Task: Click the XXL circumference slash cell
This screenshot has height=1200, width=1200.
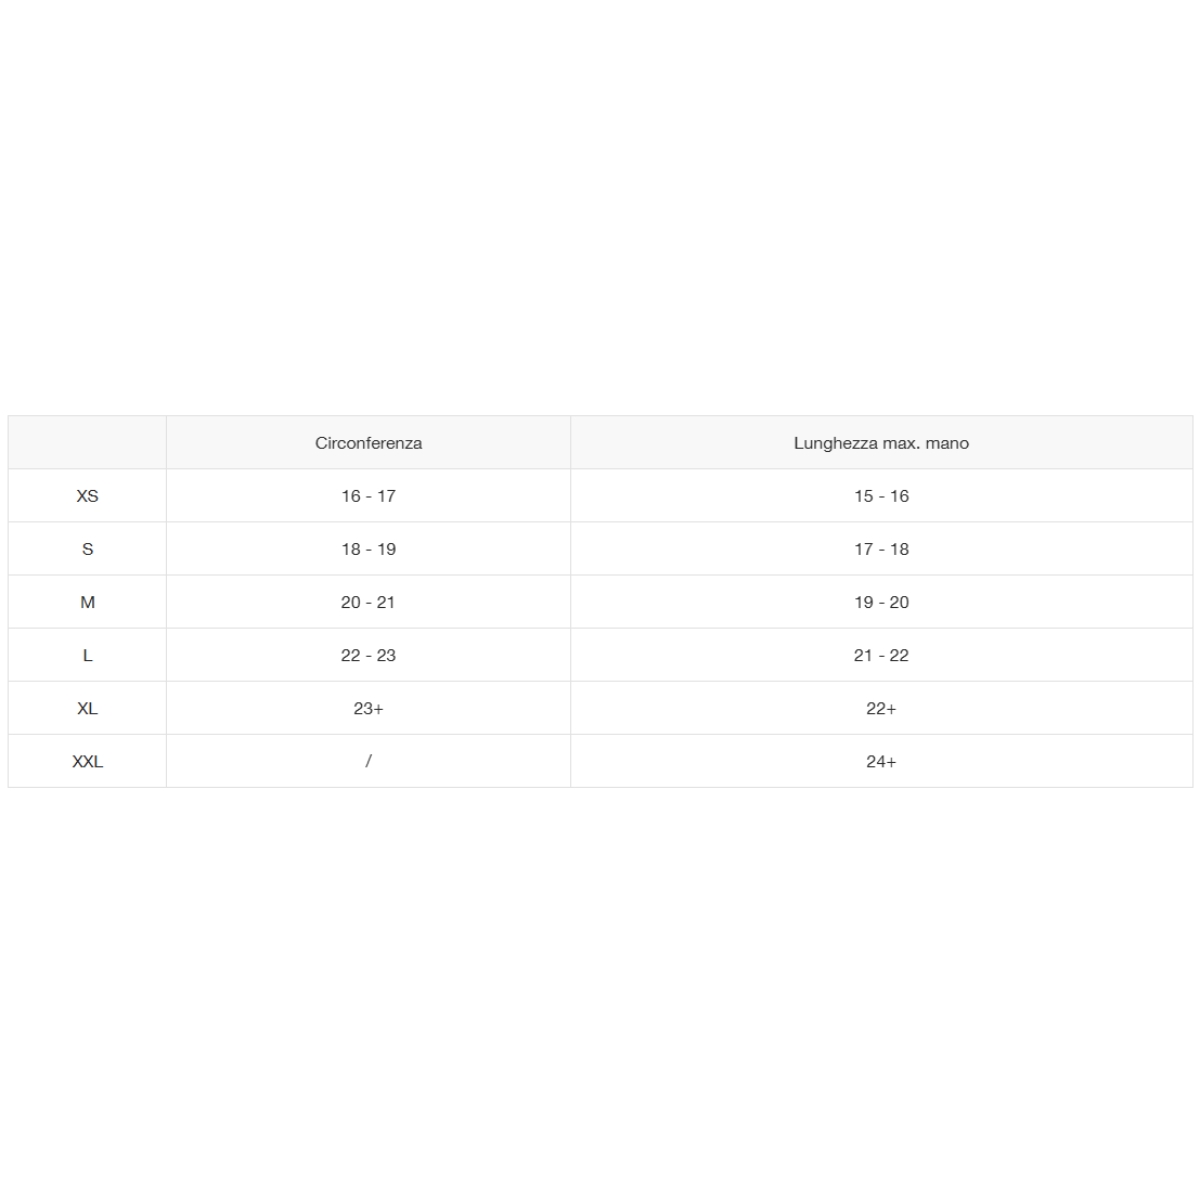Action: point(368,761)
